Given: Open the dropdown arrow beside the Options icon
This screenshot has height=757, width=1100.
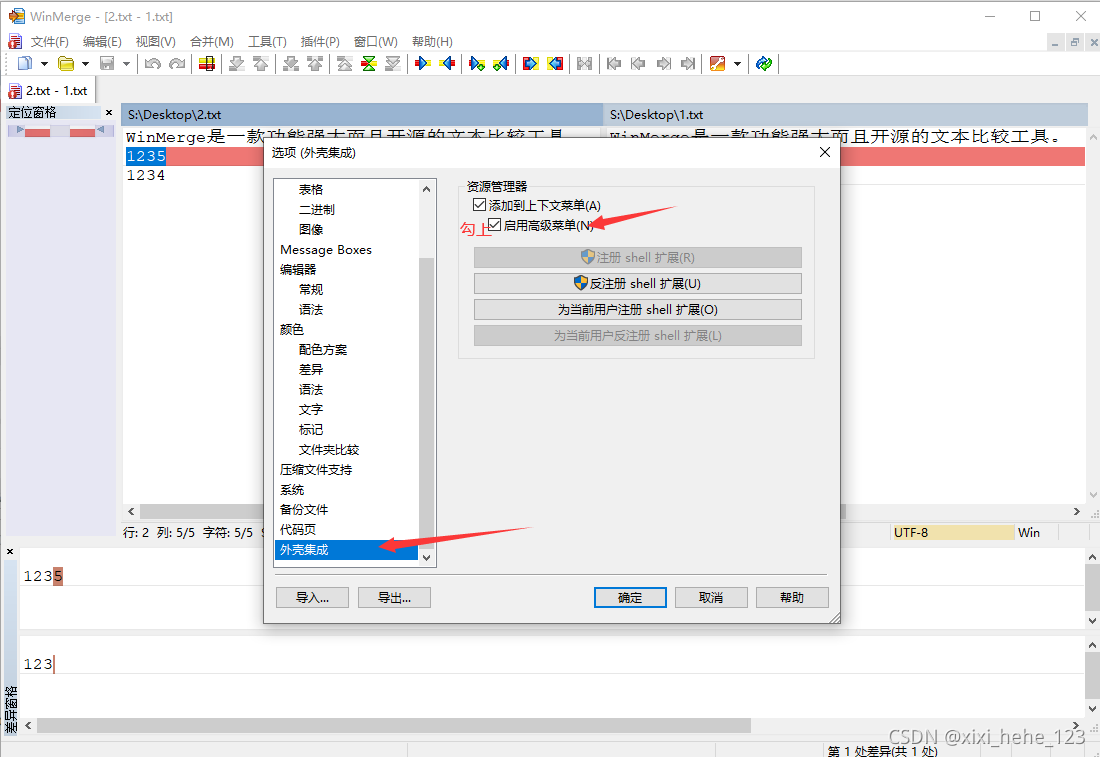Looking at the screenshot, I should coord(737,64).
